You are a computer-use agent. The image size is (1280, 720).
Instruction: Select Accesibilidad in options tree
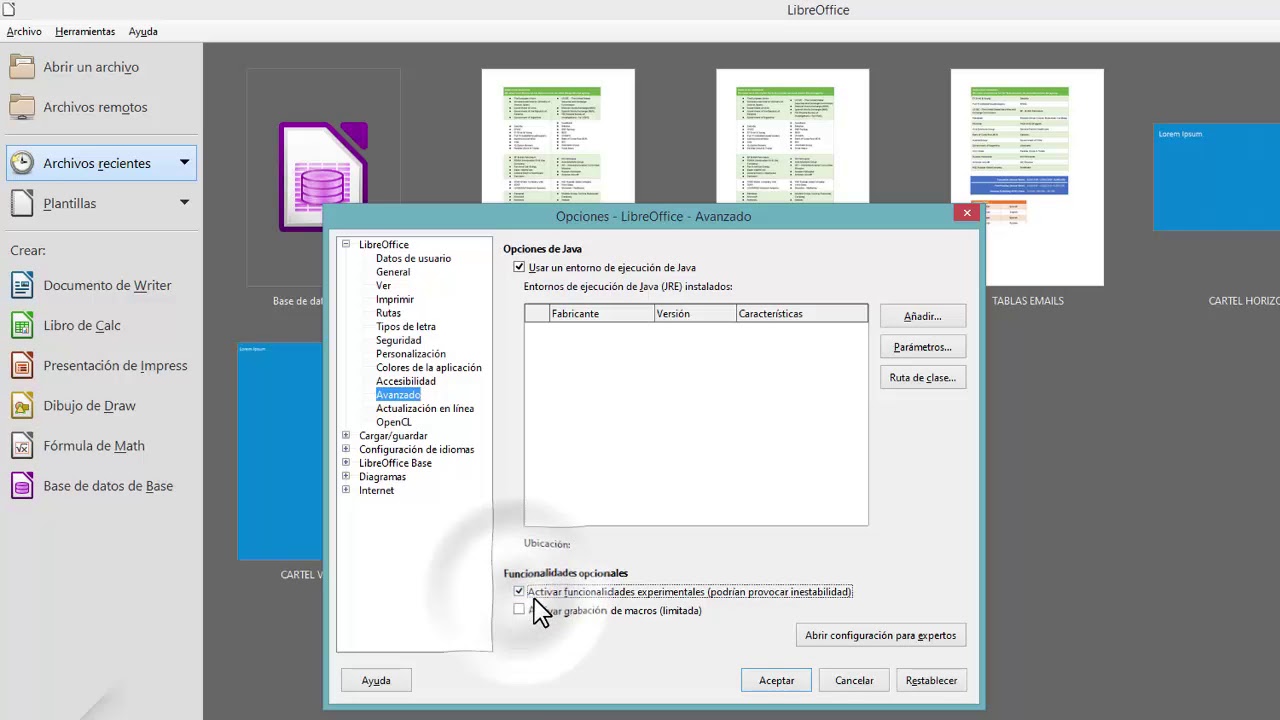(x=406, y=381)
